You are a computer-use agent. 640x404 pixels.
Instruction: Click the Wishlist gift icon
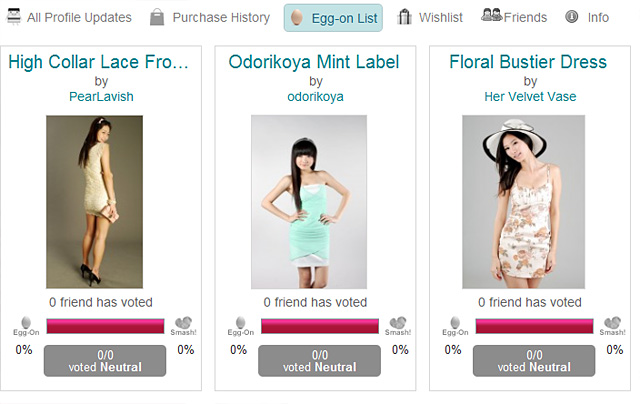(x=404, y=17)
